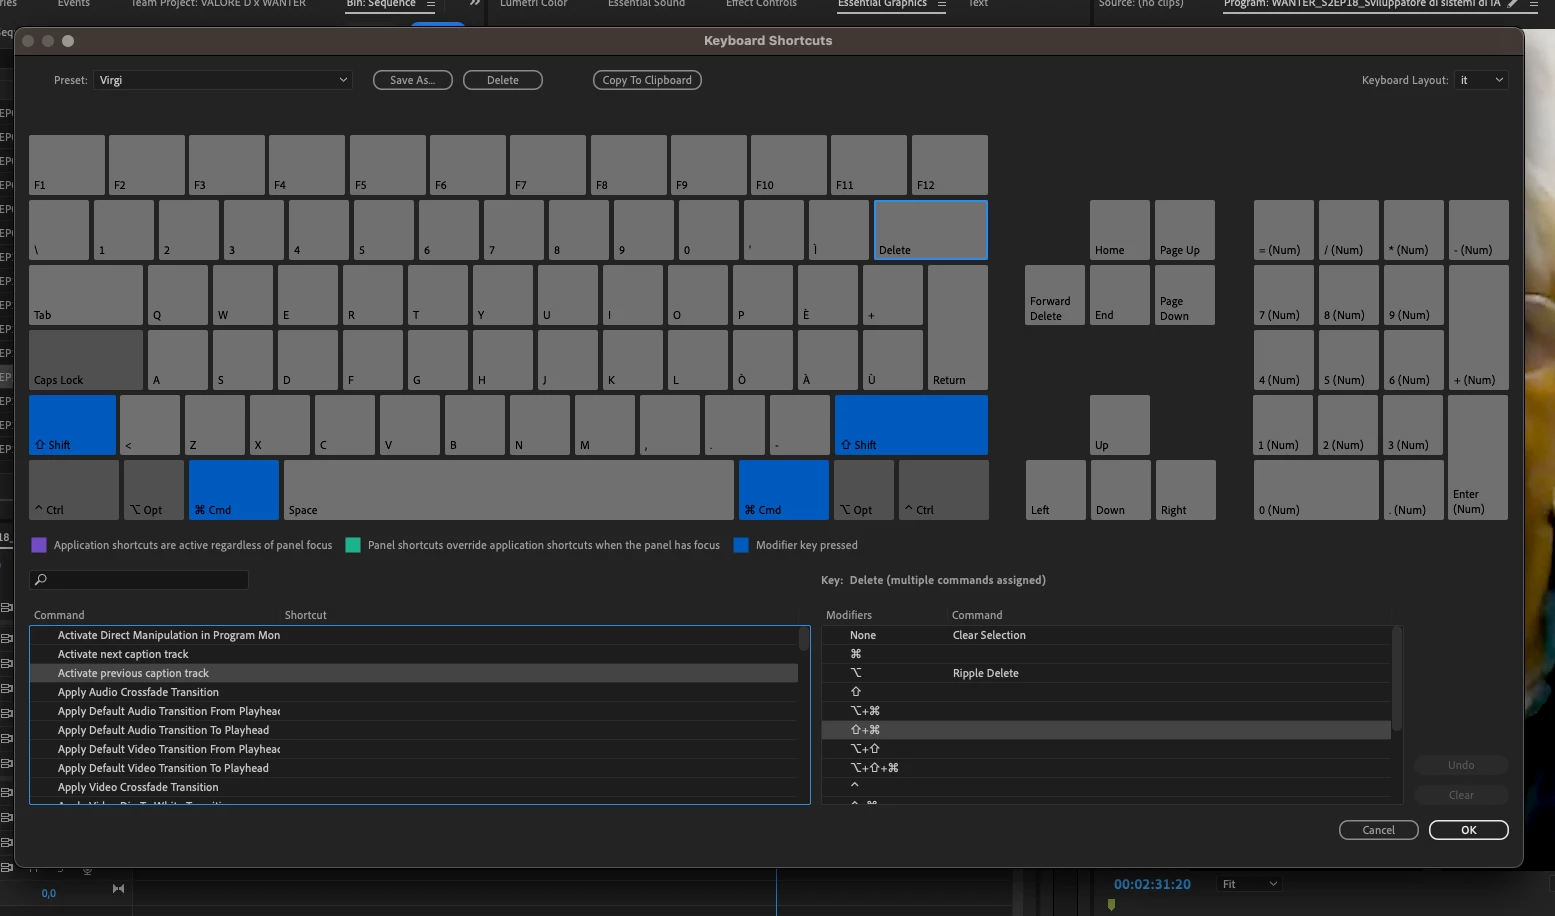
Task: Select the Delete key on virtual keyboard
Action: tap(931, 230)
